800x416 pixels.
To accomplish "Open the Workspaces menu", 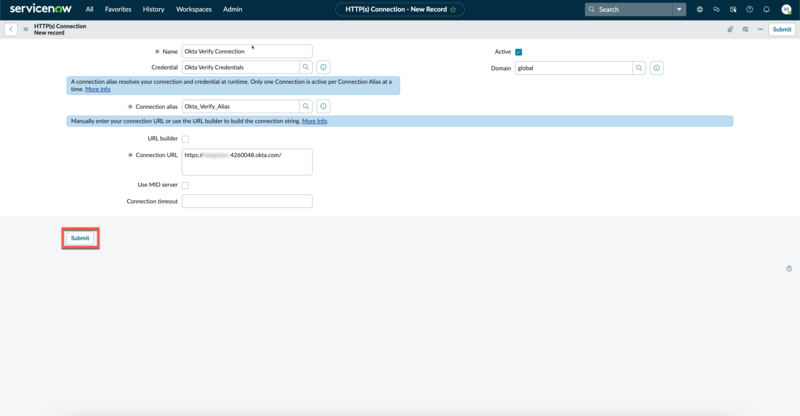I will click(x=194, y=9).
